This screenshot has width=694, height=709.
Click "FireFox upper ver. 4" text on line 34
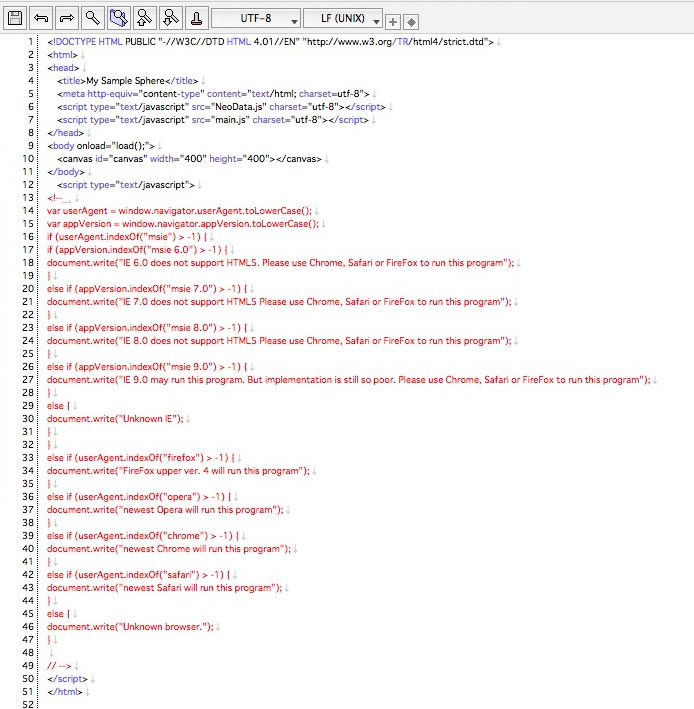(x=166, y=471)
